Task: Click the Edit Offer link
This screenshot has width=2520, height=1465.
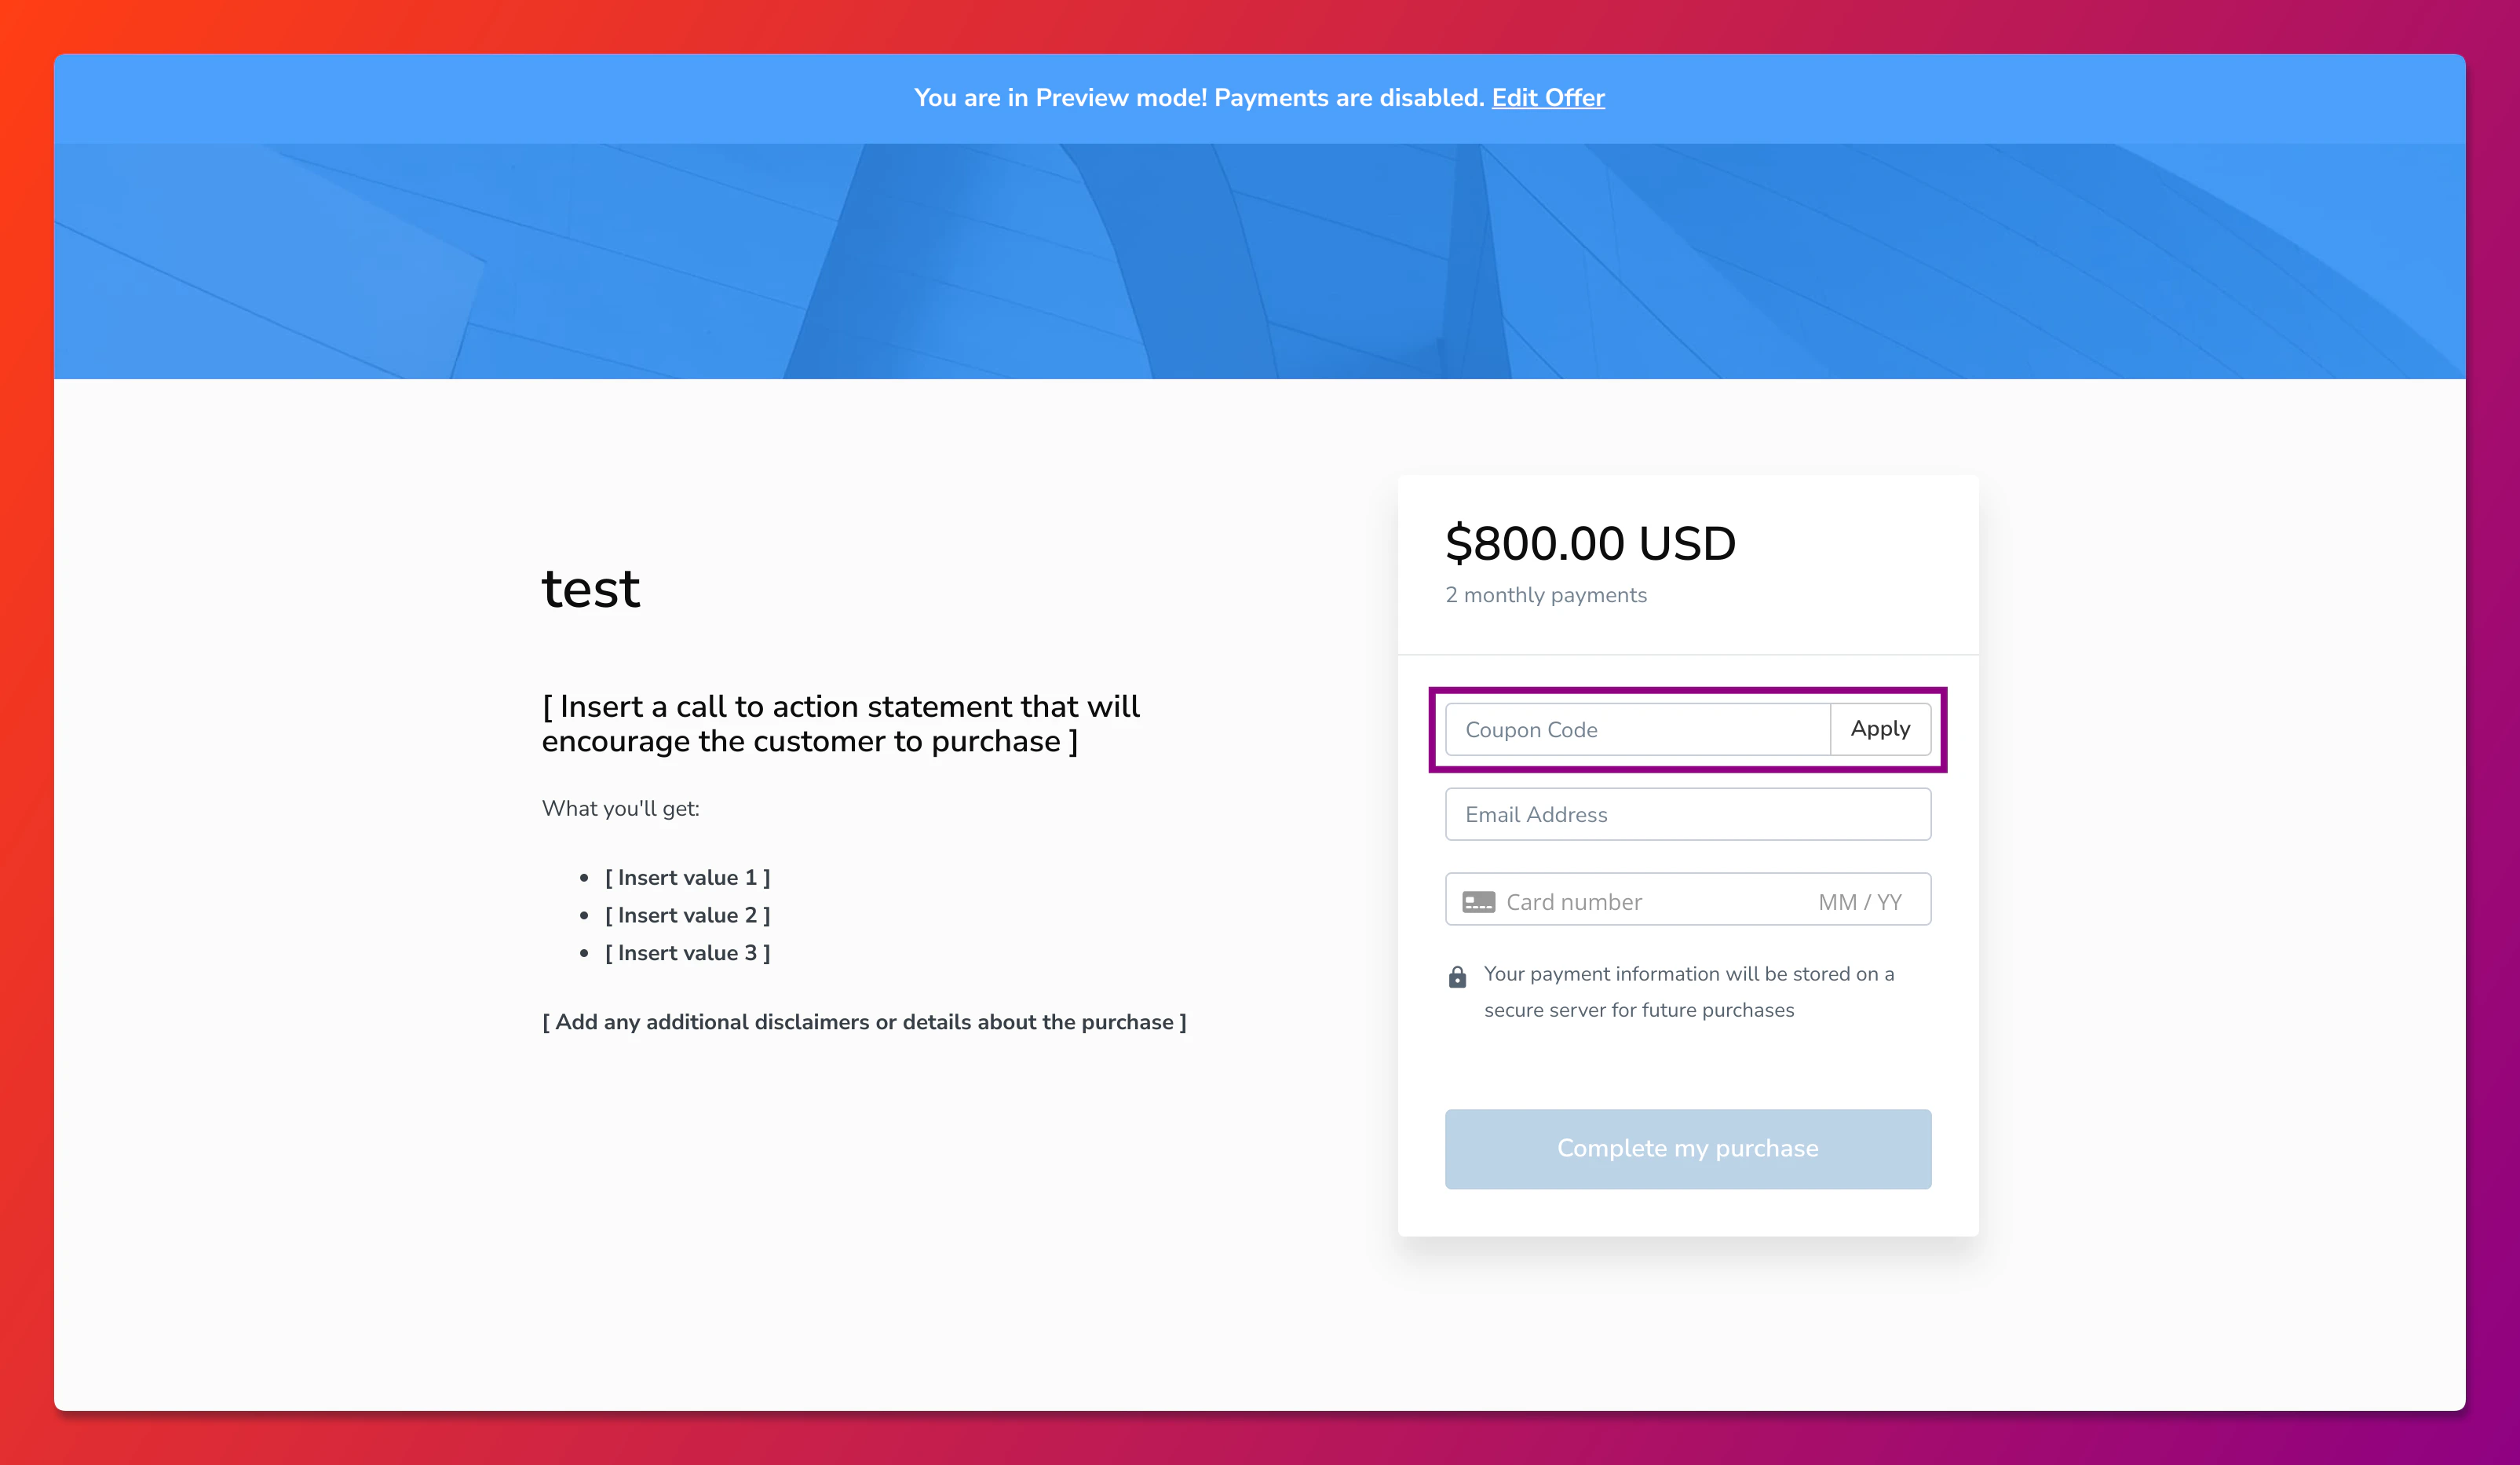Action: pyautogui.click(x=1548, y=98)
